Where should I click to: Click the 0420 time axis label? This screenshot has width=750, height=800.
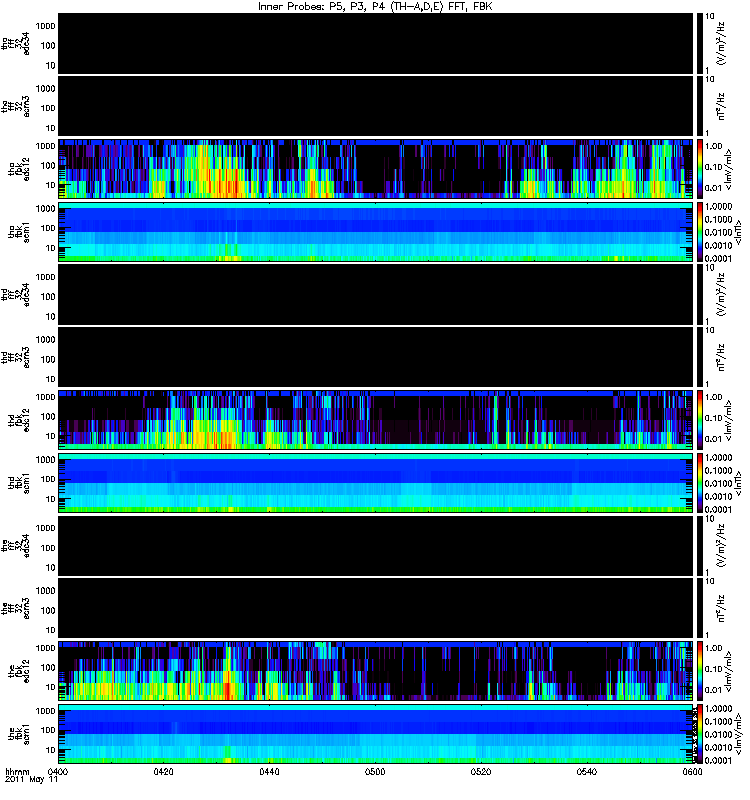[163, 771]
